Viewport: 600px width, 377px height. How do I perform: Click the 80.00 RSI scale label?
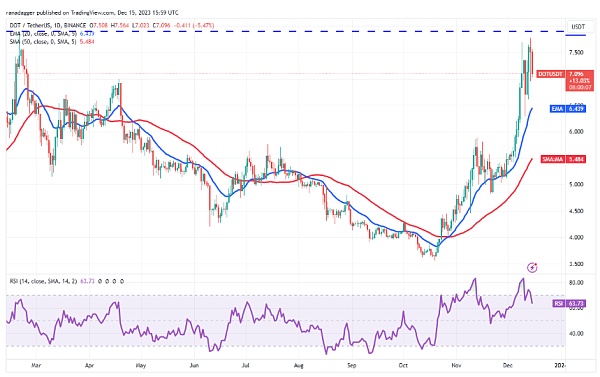(x=576, y=283)
